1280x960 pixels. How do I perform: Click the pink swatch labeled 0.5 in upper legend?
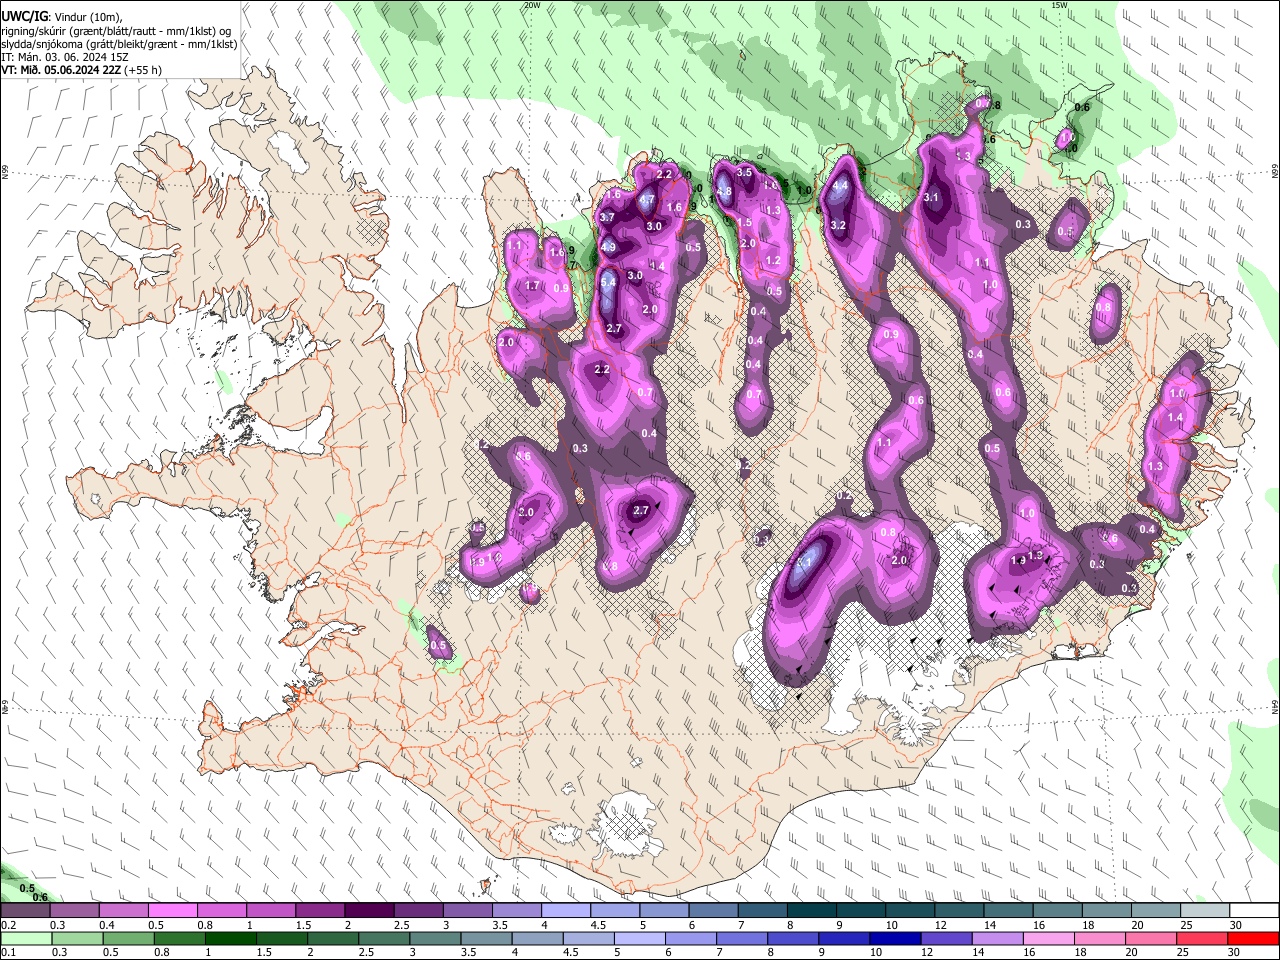tap(172, 911)
